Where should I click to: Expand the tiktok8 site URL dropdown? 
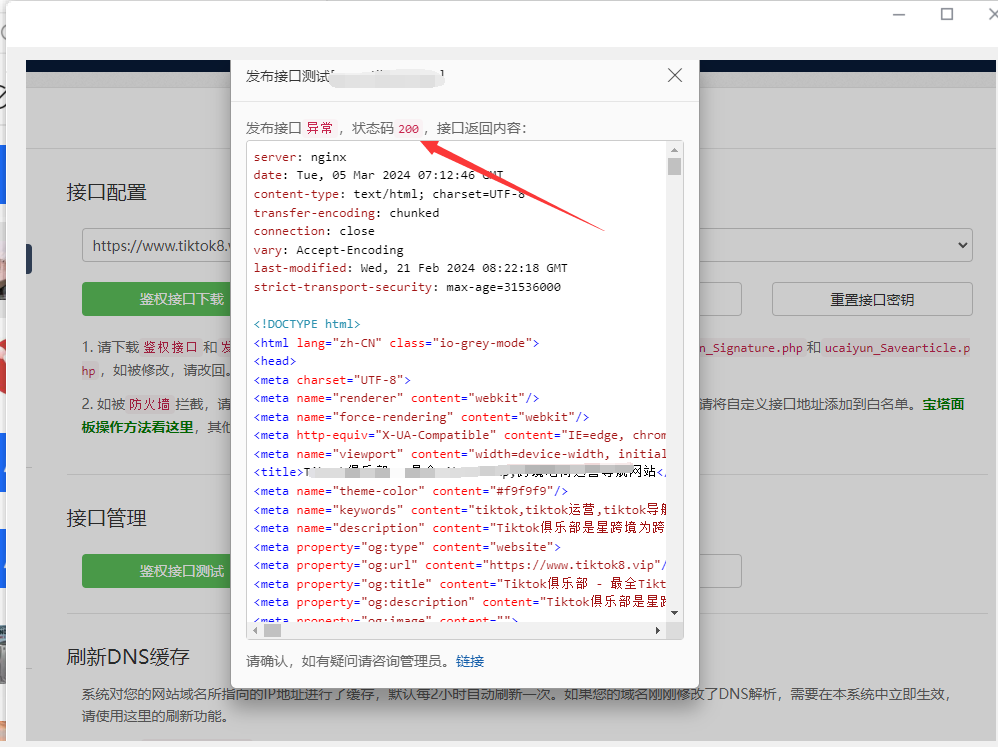(x=962, y=245)
